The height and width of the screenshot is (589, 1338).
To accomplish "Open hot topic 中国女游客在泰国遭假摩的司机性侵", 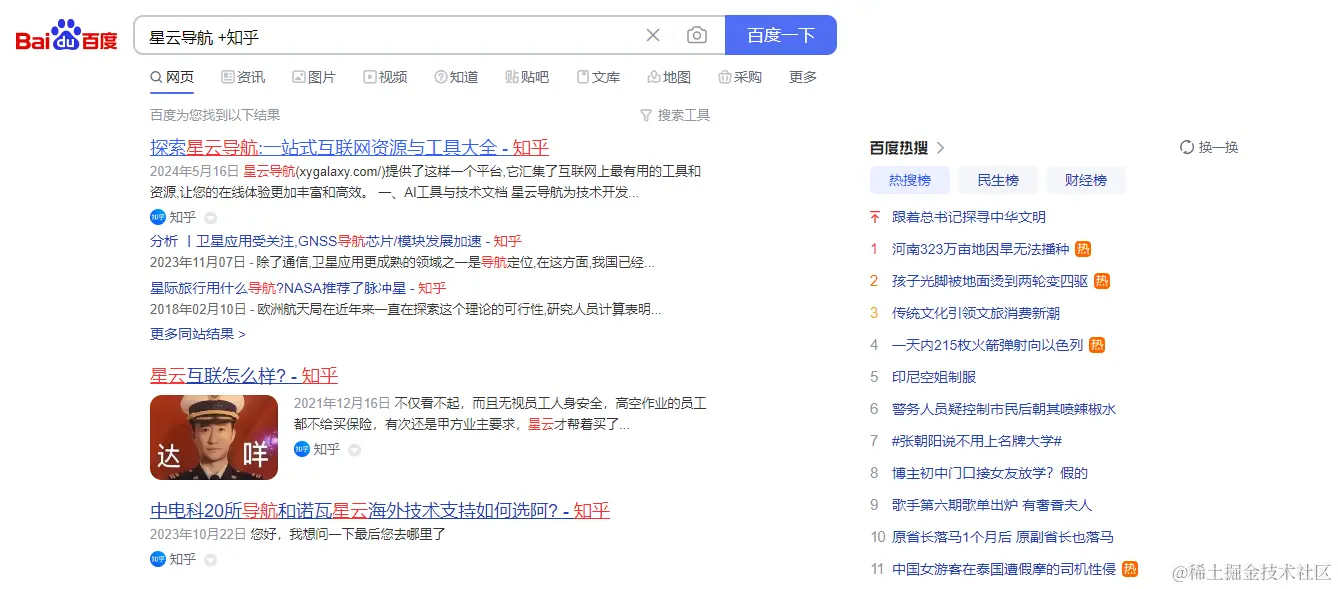I will pos(1004,569).
